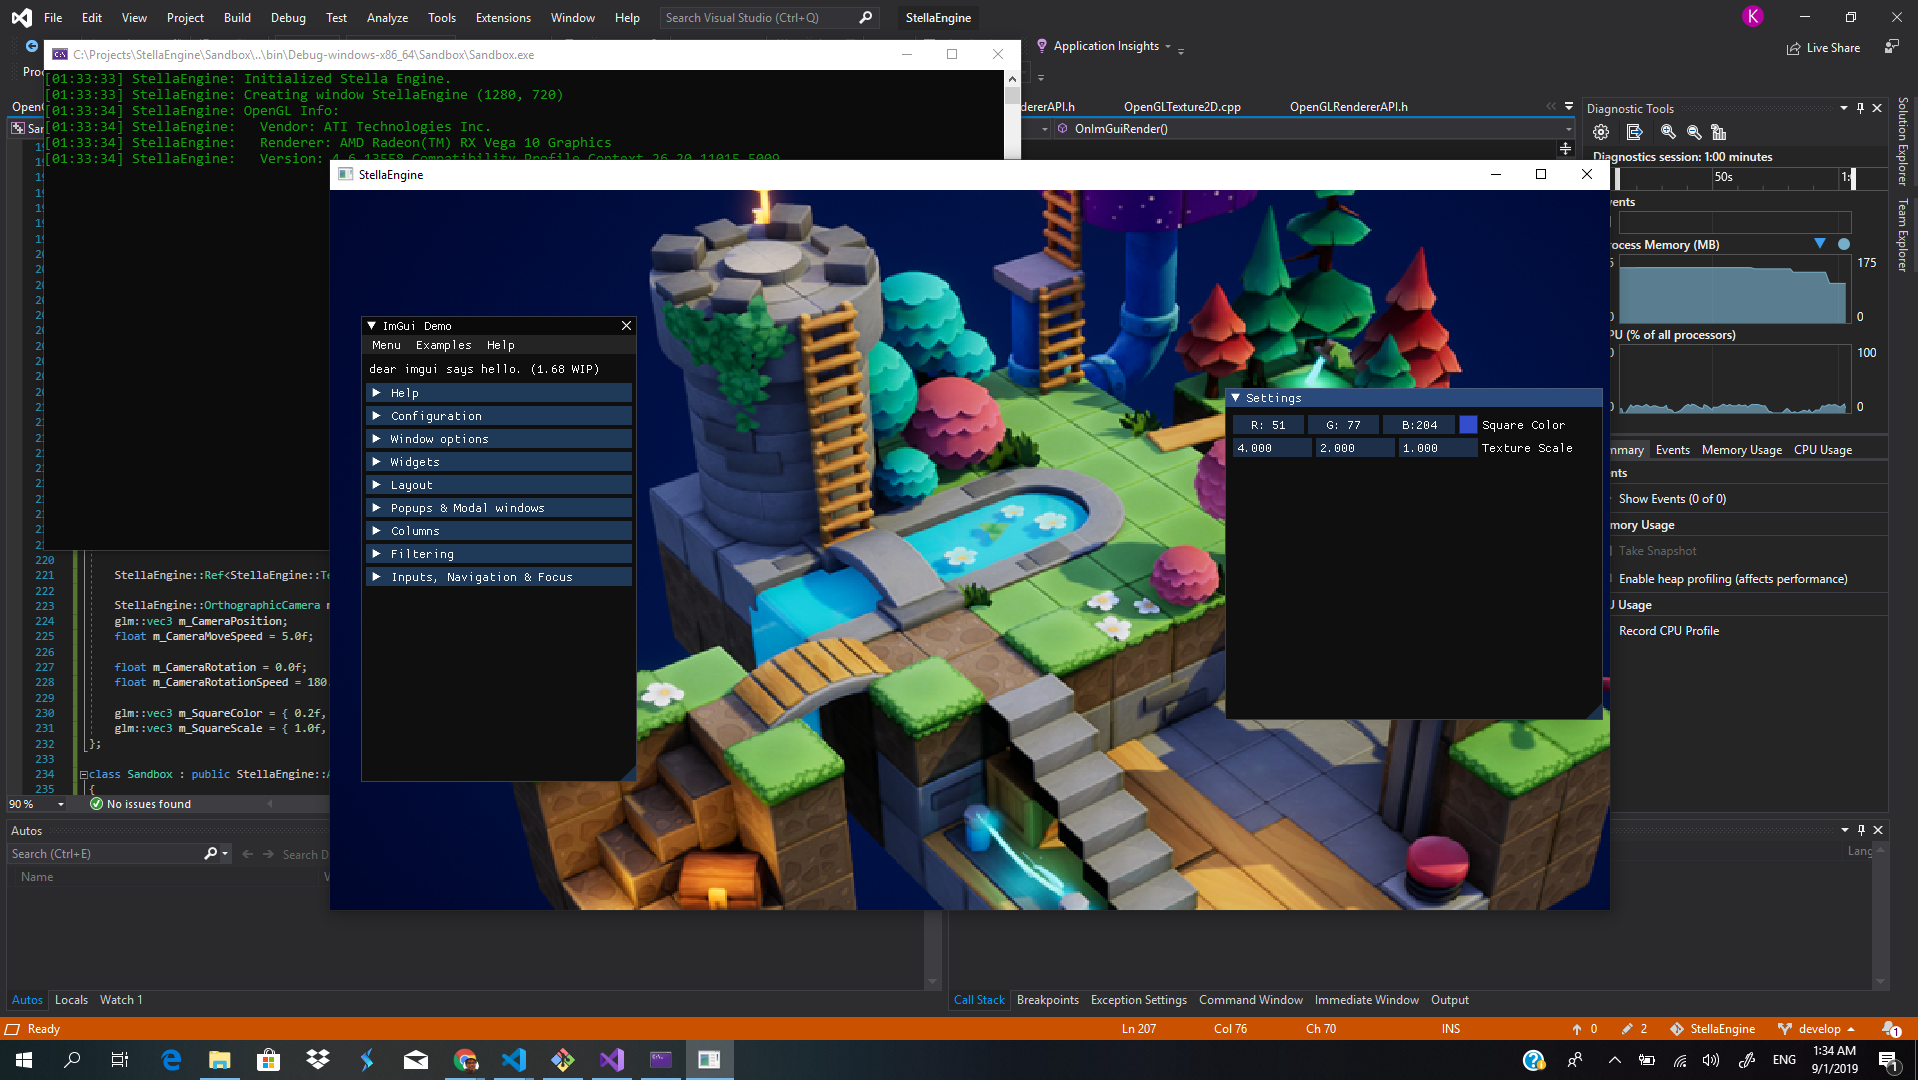Open File Explorer from taskbar
The image size is (1918, 1080).
click(x=220, y=1060)
